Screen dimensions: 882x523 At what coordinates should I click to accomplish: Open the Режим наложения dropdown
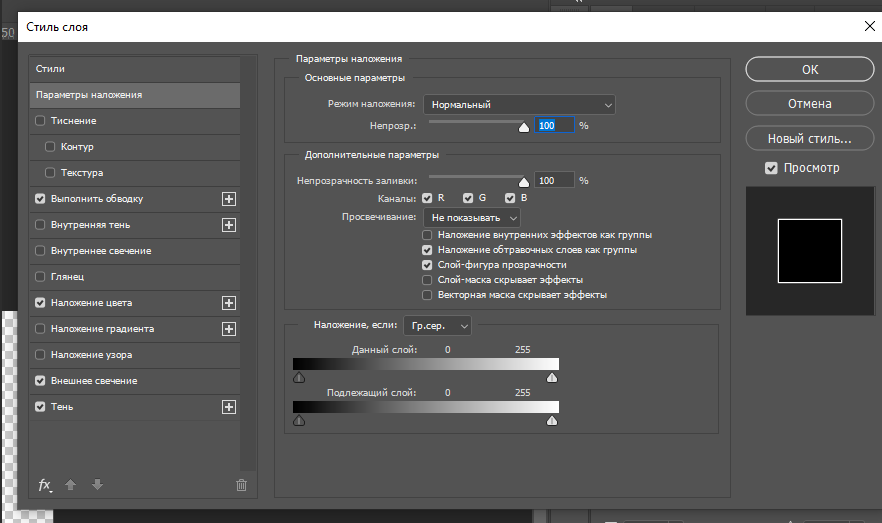(x=519, y=105)
